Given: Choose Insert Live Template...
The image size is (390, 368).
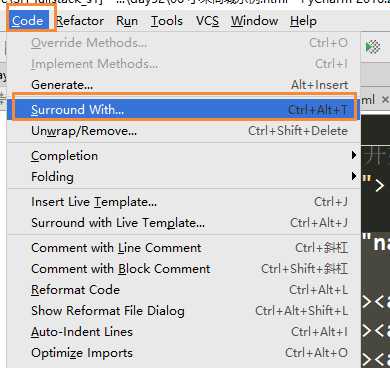Looking at the screenshot, I should [183, 202].
